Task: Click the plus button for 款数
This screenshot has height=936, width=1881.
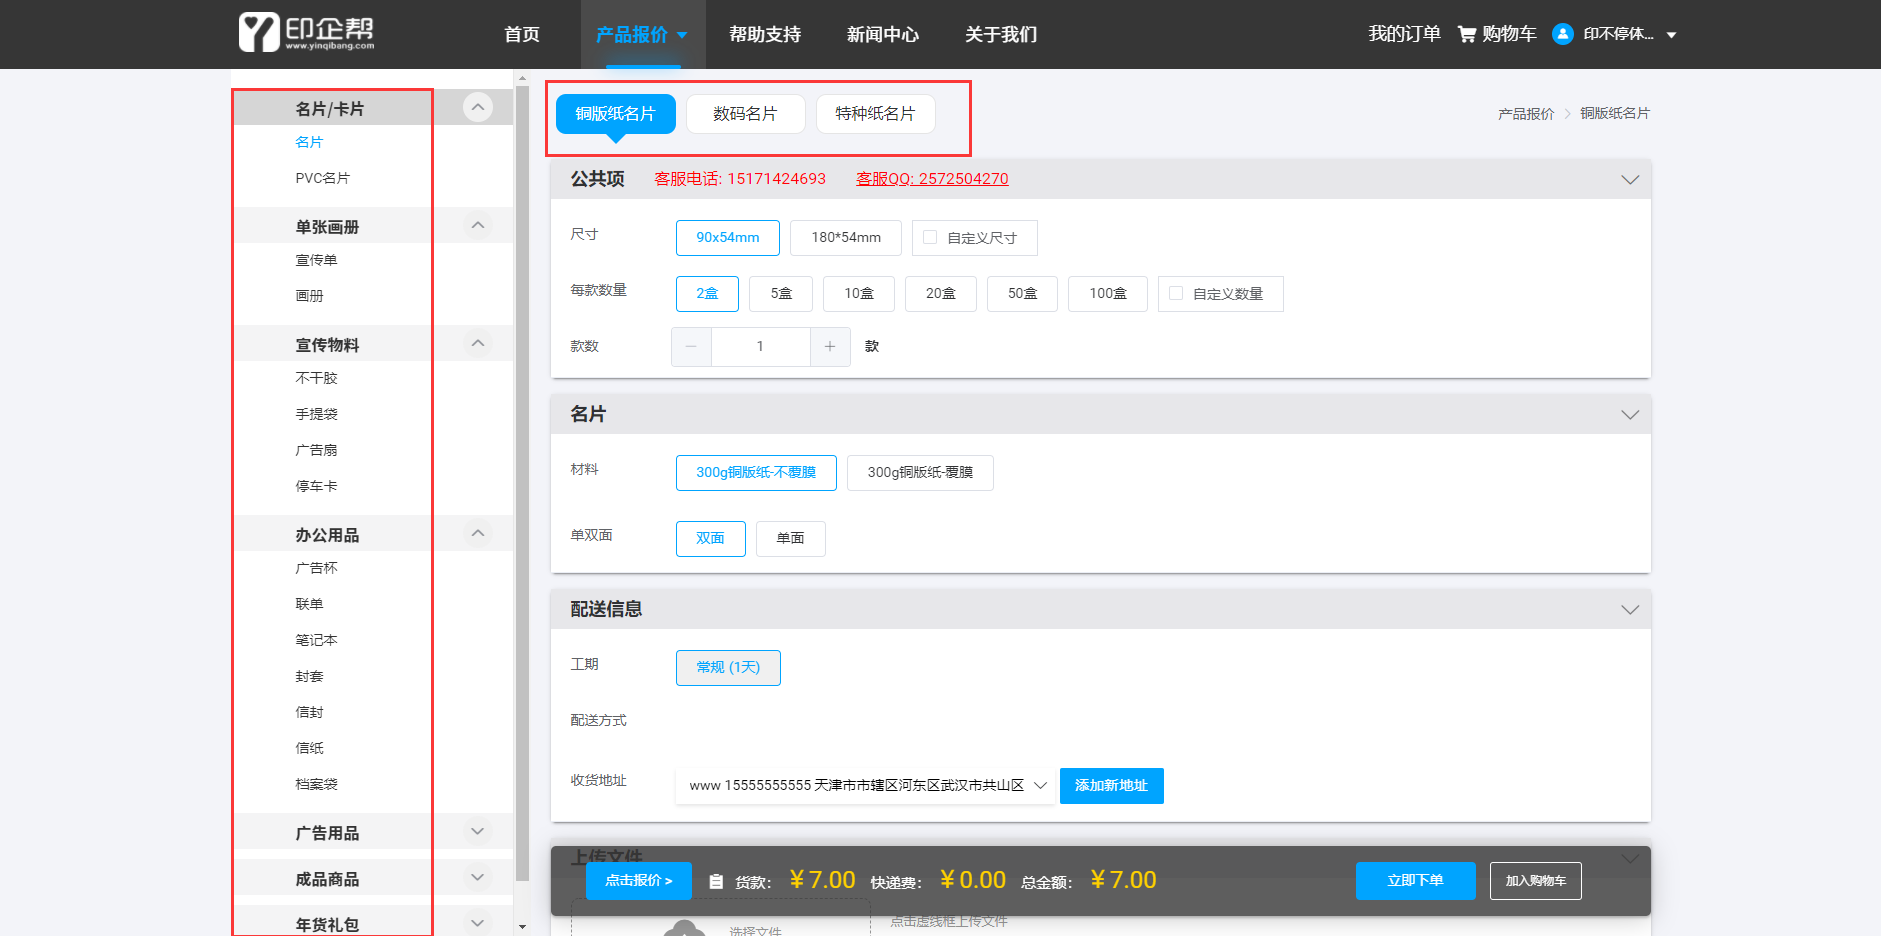Action: pos(830,347)
